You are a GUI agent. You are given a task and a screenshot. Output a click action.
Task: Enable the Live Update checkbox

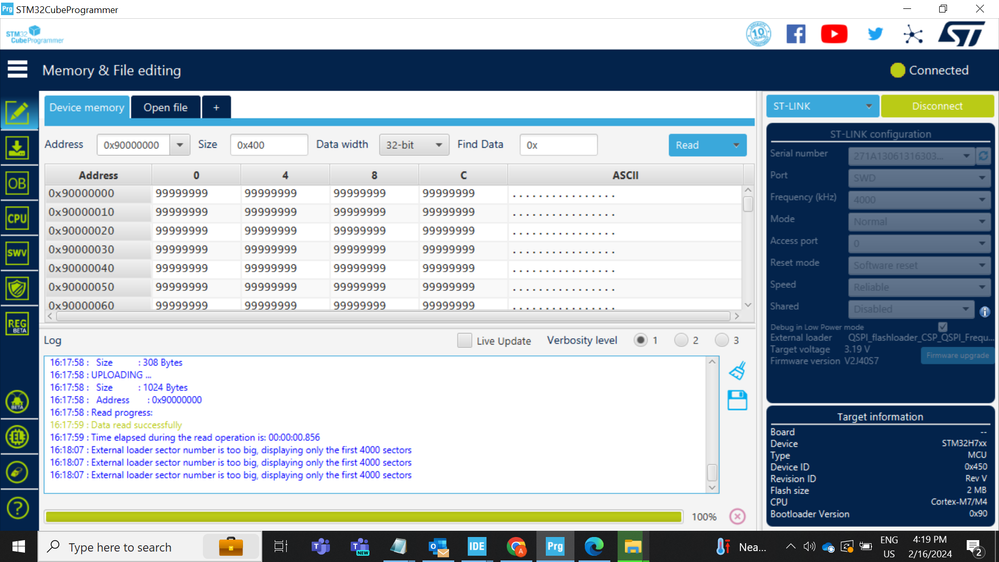point(464,340)
